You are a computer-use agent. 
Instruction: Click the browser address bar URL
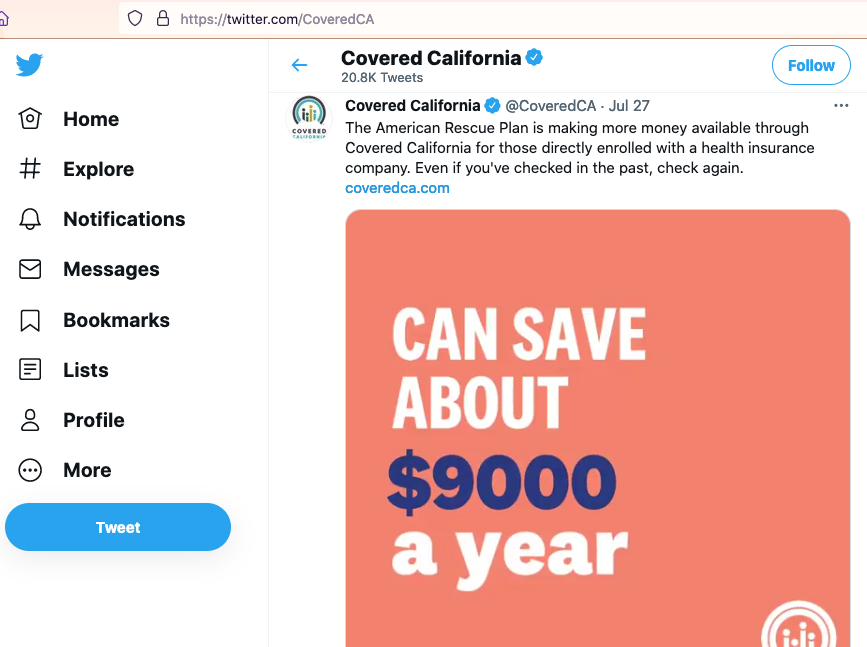point(277,19)
